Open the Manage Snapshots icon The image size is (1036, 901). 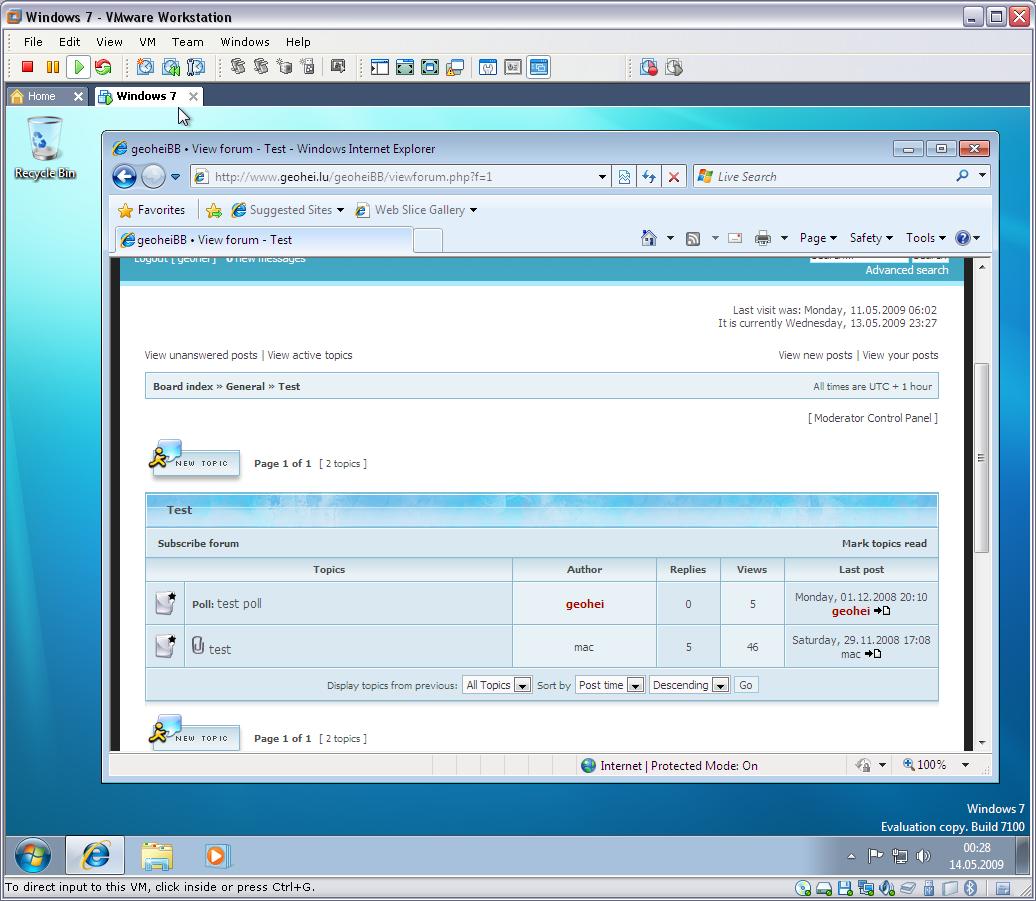[196, 67]
